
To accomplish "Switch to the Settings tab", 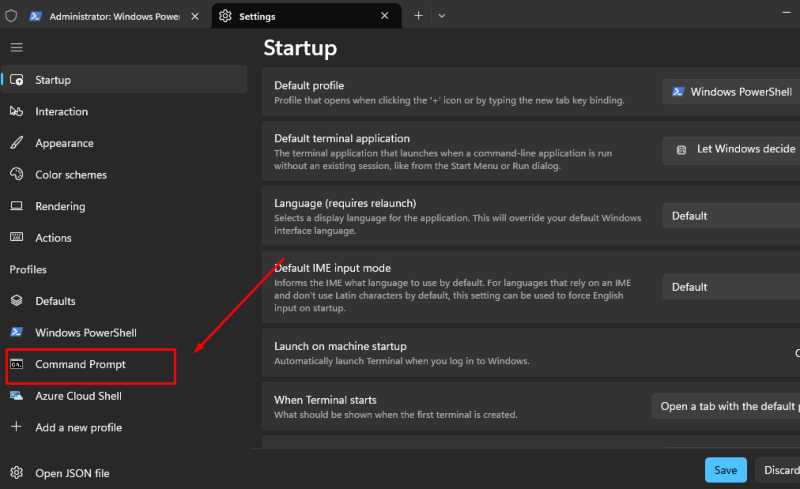I will tap(306, 16).
